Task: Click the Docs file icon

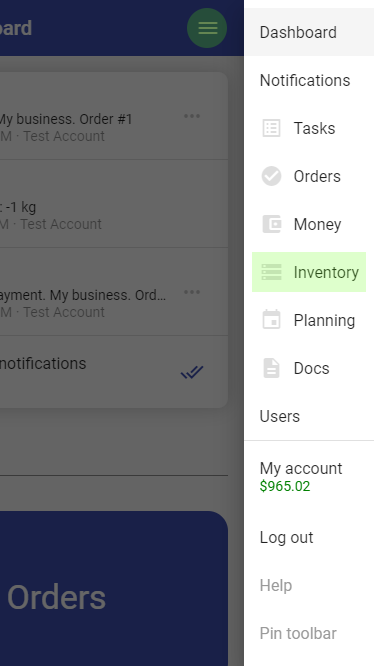Action: point(271,368)
